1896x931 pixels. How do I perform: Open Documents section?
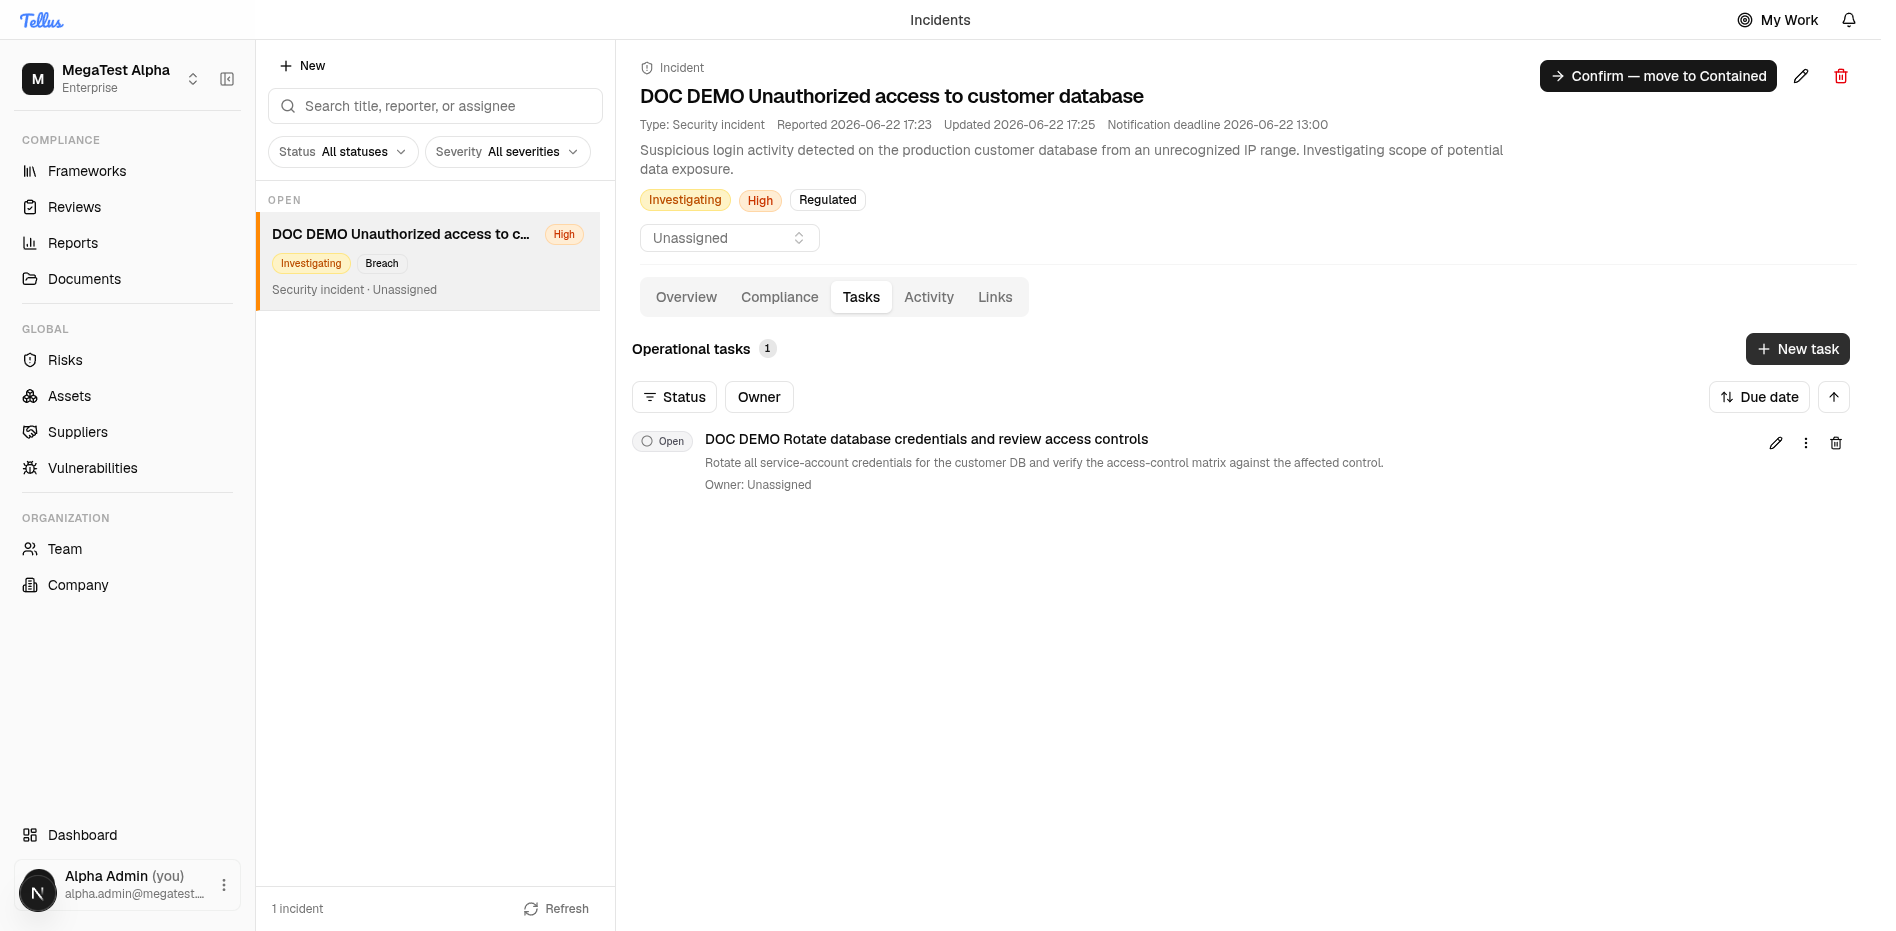click(x=127, y=279)
